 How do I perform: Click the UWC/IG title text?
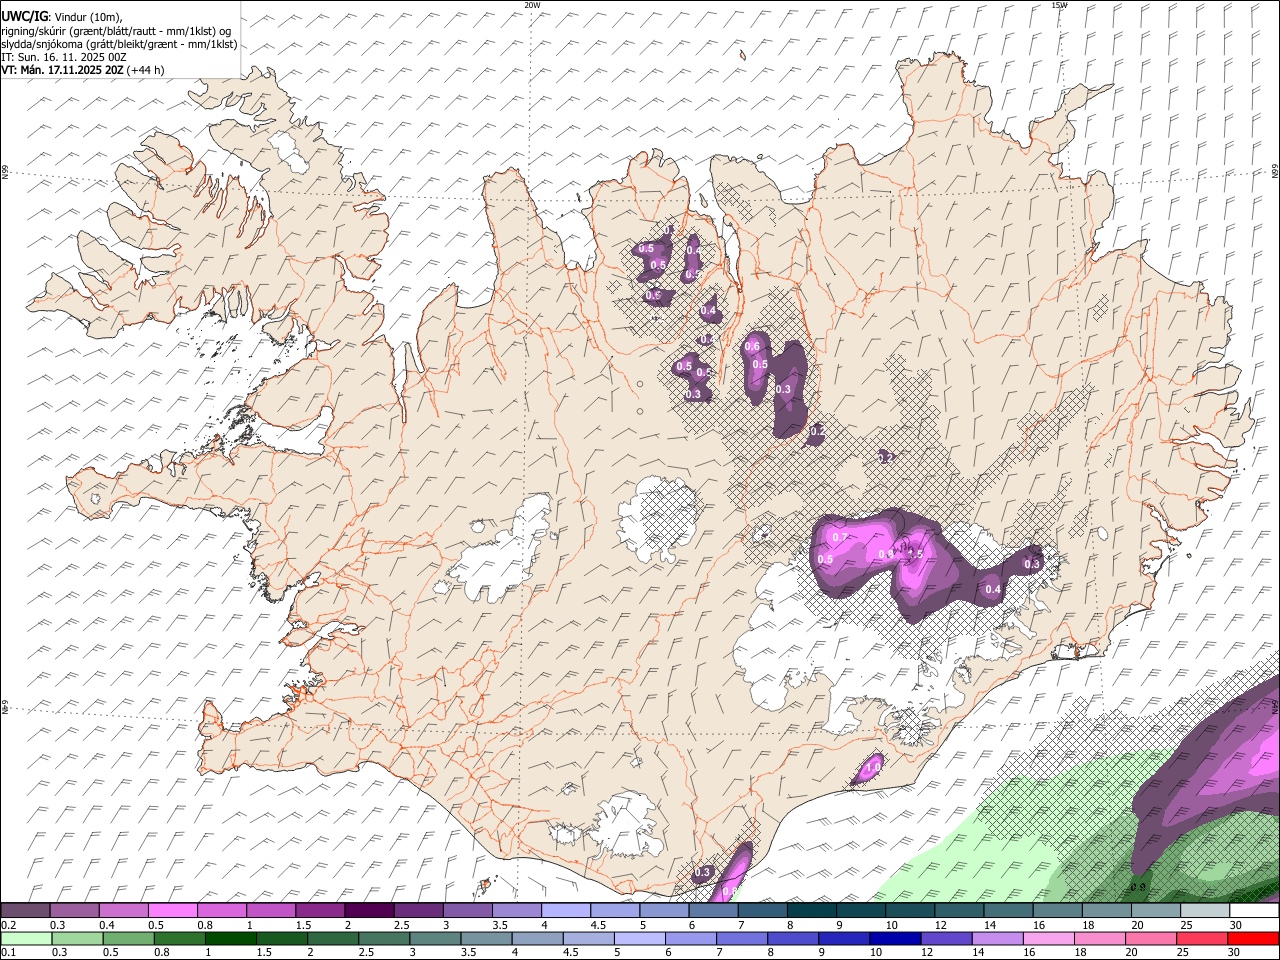pos(23,17)
